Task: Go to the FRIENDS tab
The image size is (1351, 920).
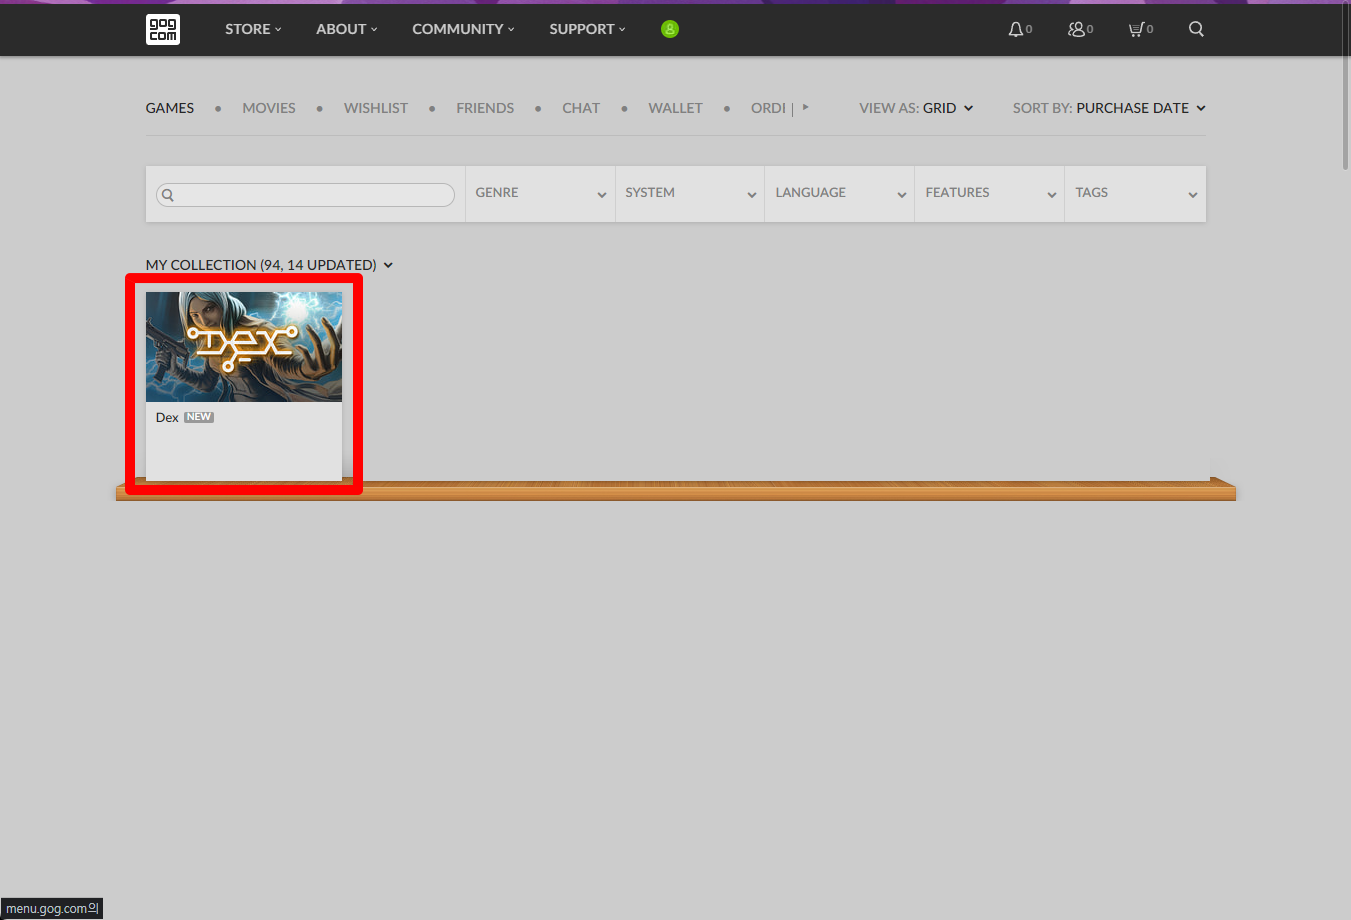Action: click(485, 108)
